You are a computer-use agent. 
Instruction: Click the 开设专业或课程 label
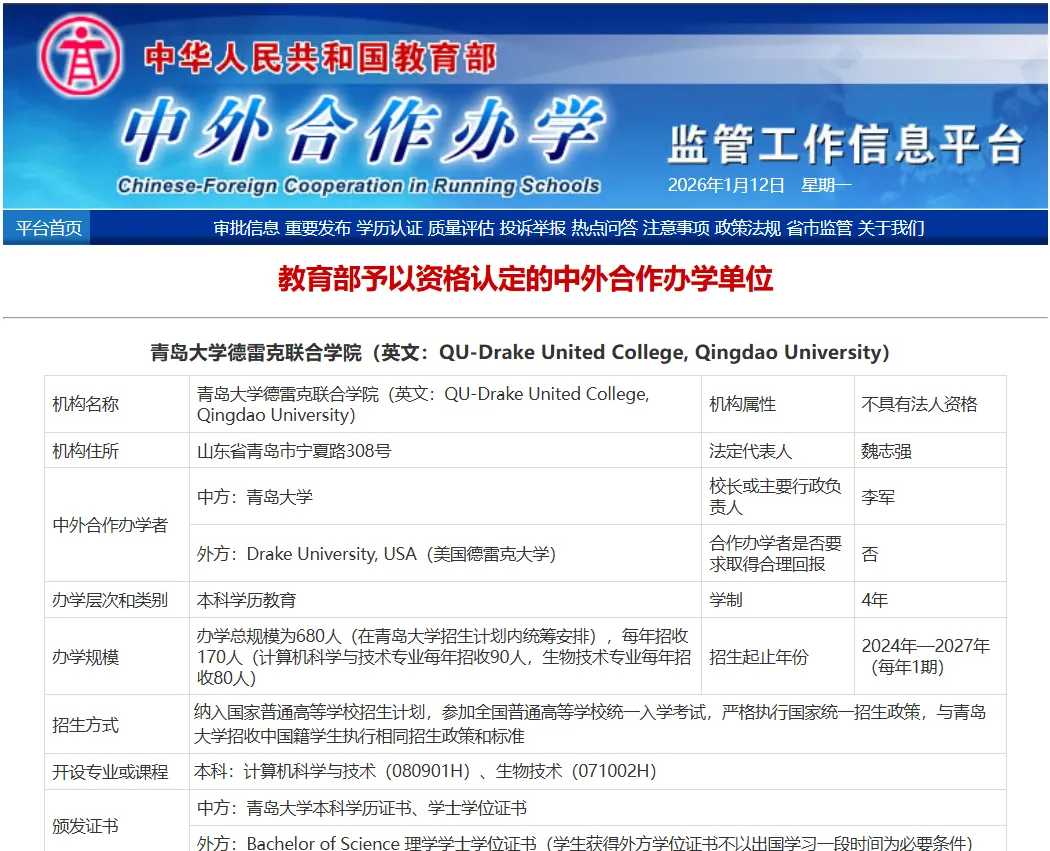click(x=110, y=772)
